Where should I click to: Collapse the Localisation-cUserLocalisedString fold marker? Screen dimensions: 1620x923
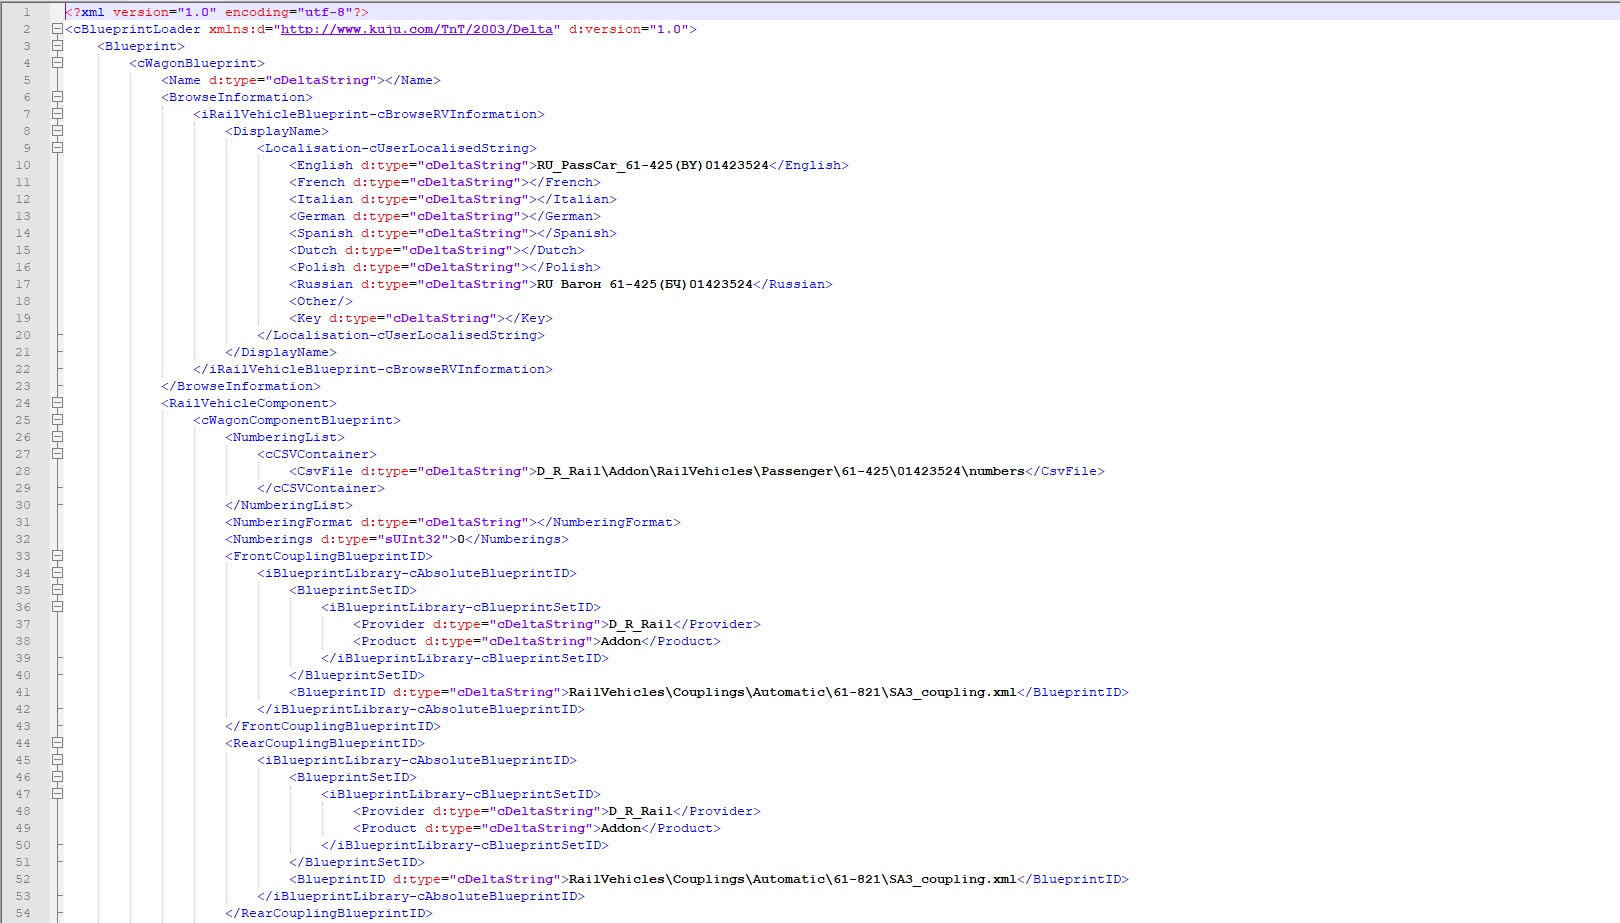pyautogui.click(x=58, y=148)
